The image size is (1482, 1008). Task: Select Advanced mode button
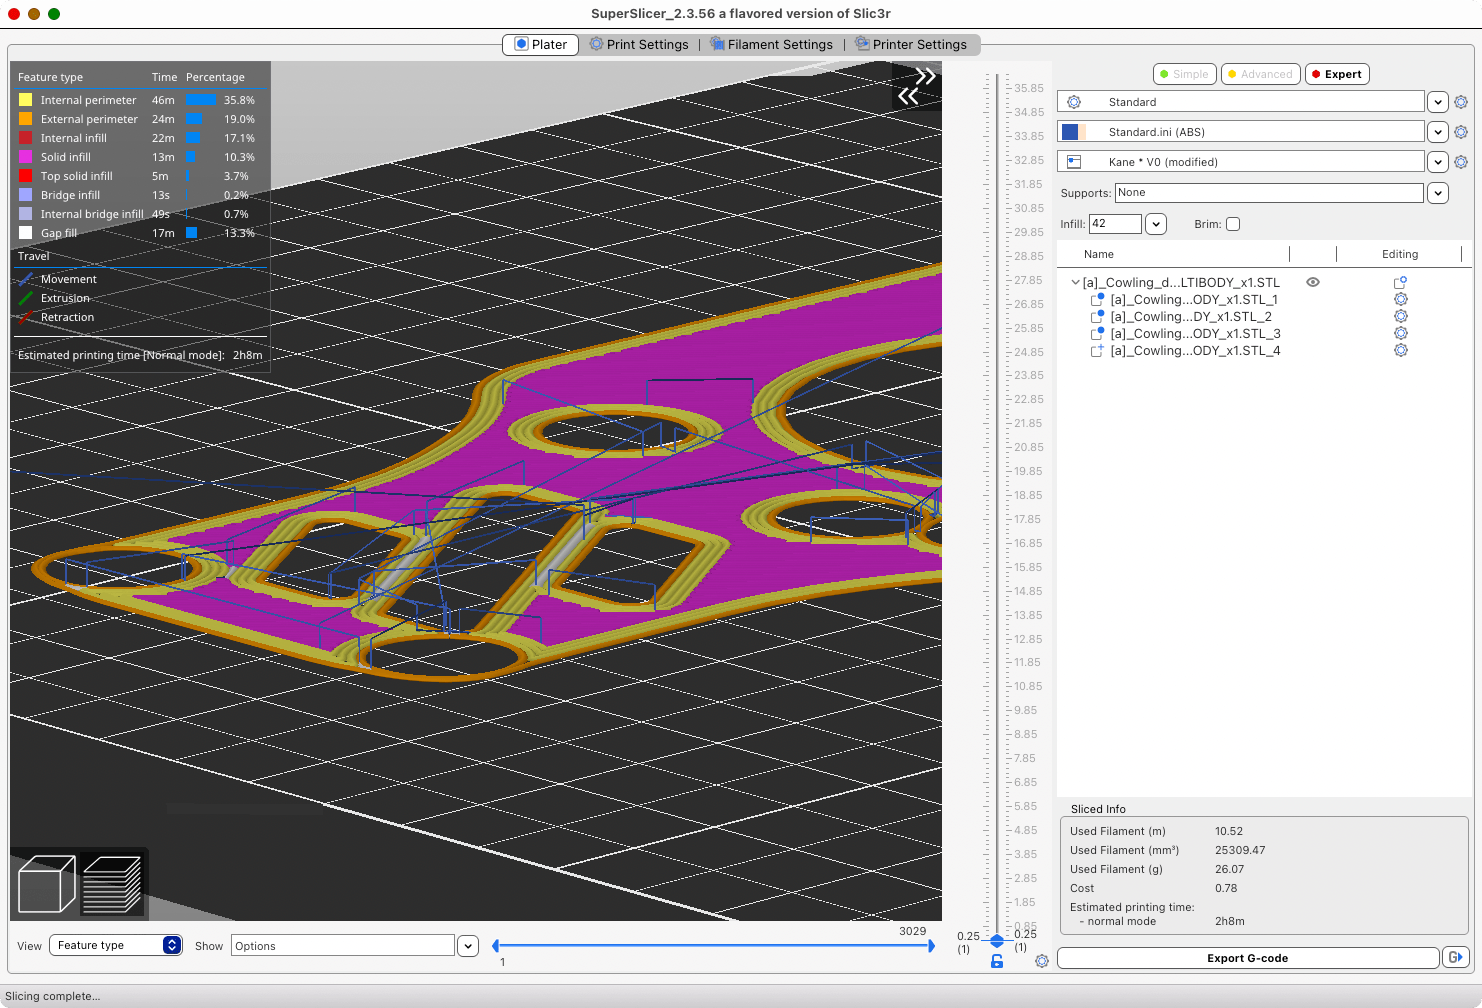click(1259, 74)
